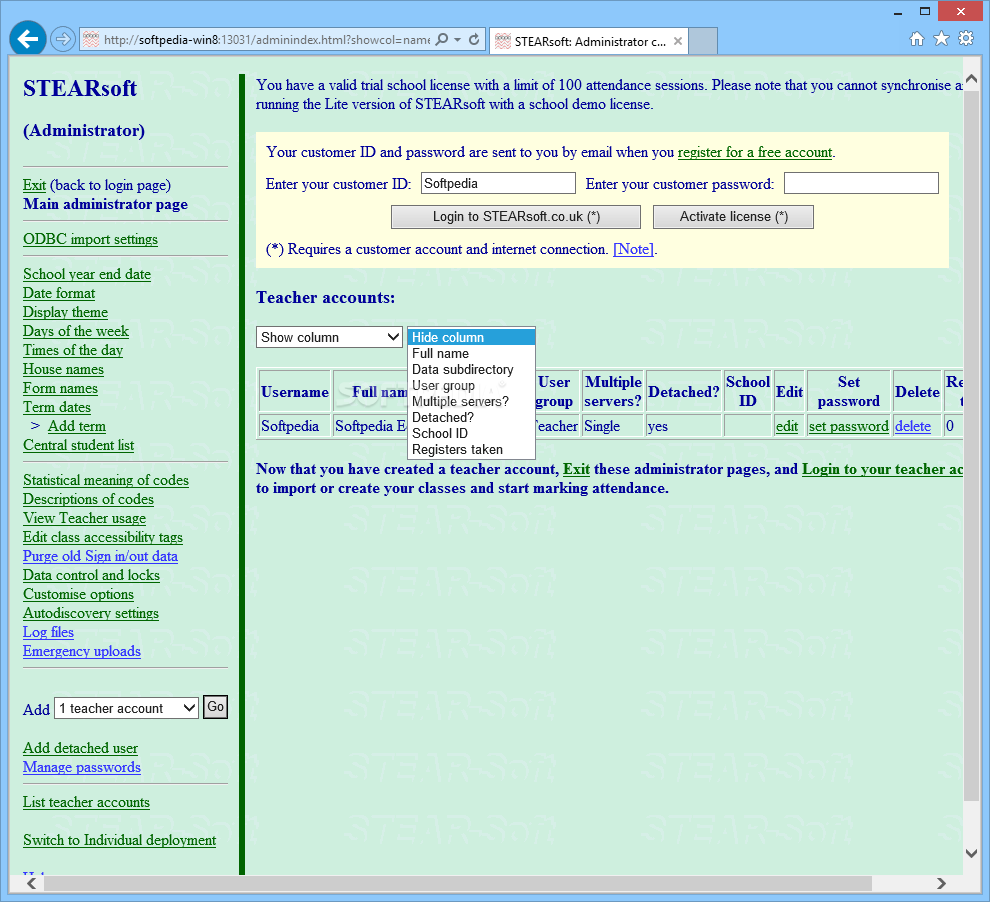The height and width of the screenshot is (902, 990).
Task: Open Autodiscovery settings link
Action: 91,613
